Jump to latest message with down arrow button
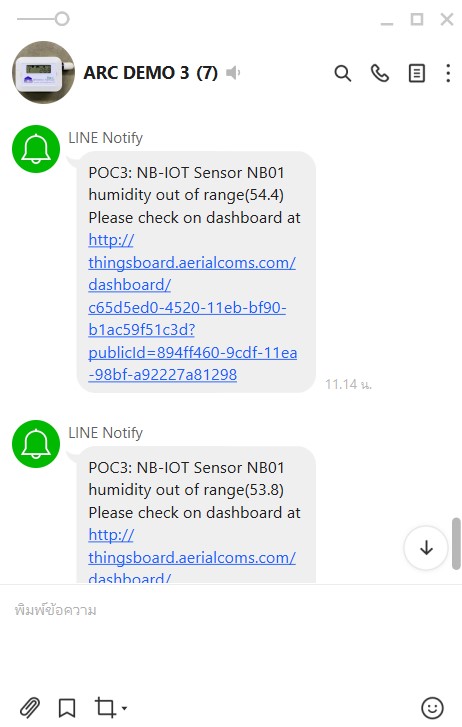Image resolution: width=462 pixels, height=727 pixels. tap(426, 548)
